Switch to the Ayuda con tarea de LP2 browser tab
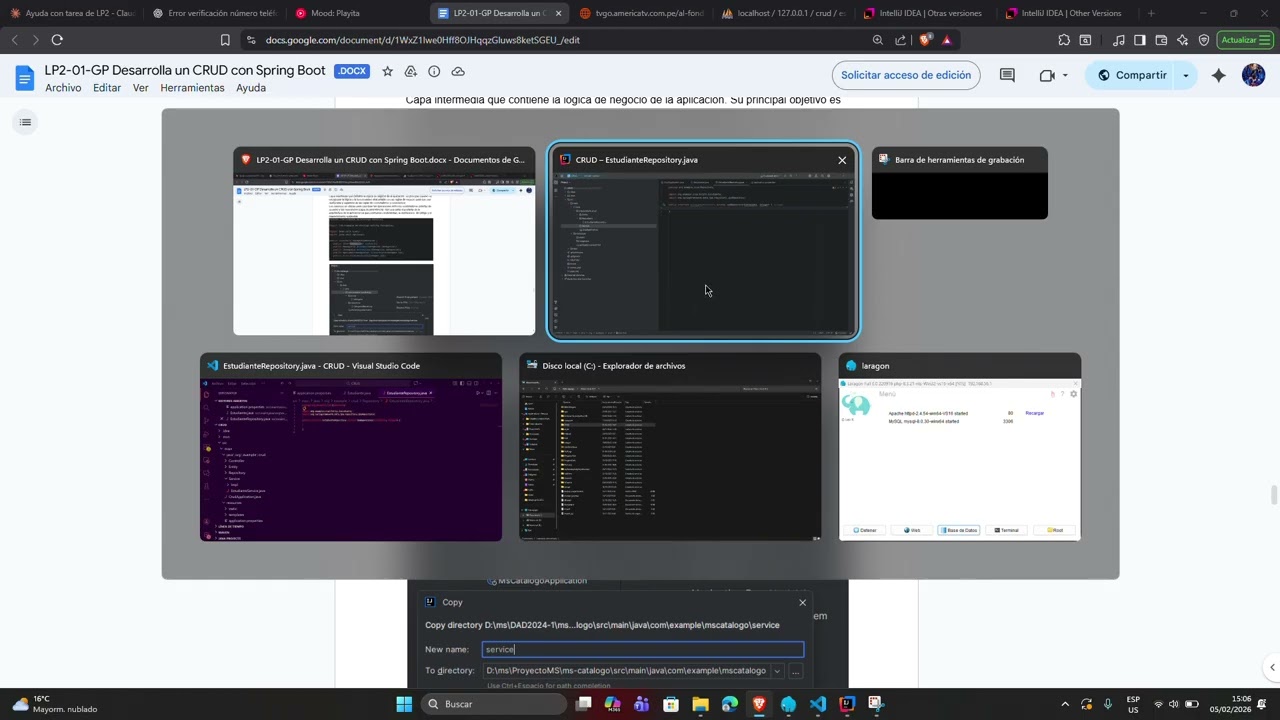Viewport: 1280px width, 720px height. pos(72,13)
